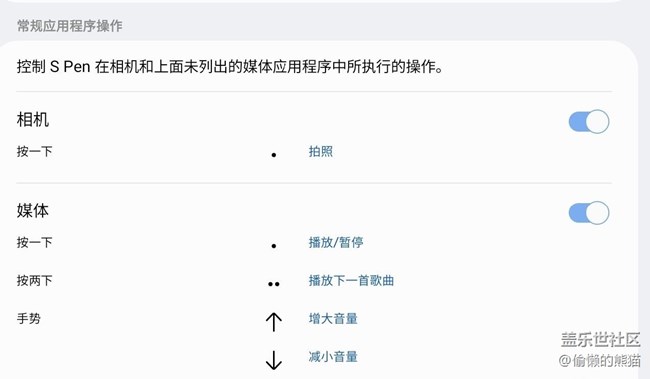Click the single dot icon beside 播放/暂停
This screenshot has width=650, height=379.
pos(274,246)
